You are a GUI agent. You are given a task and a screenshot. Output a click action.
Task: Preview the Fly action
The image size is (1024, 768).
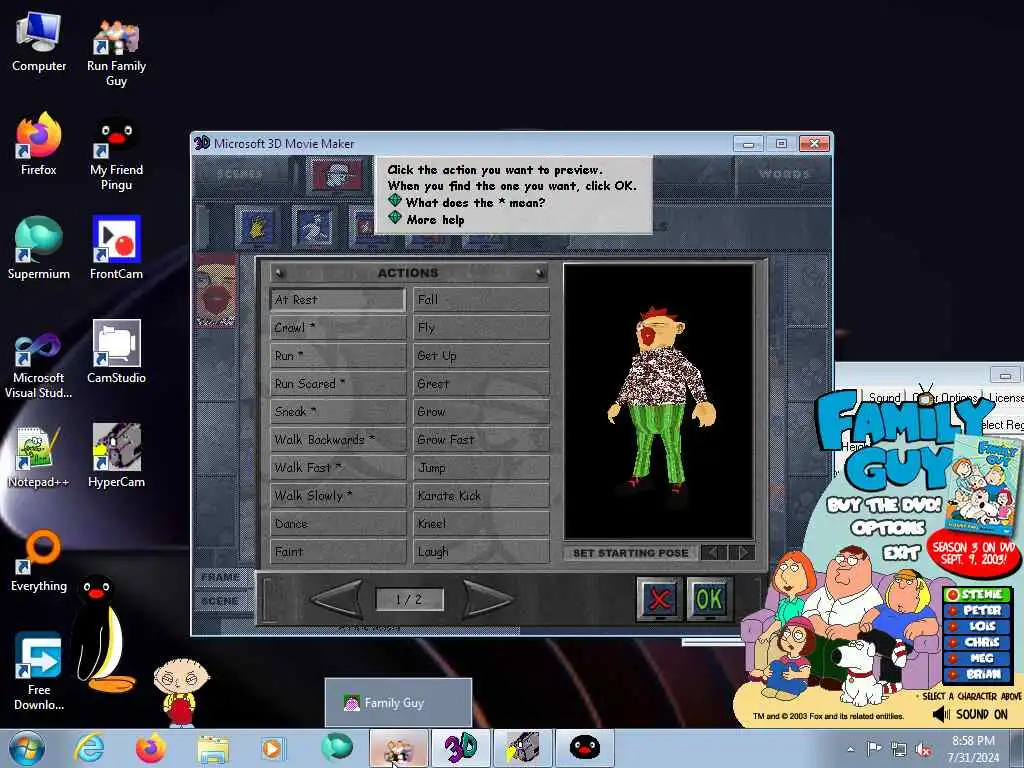point(481,328)
